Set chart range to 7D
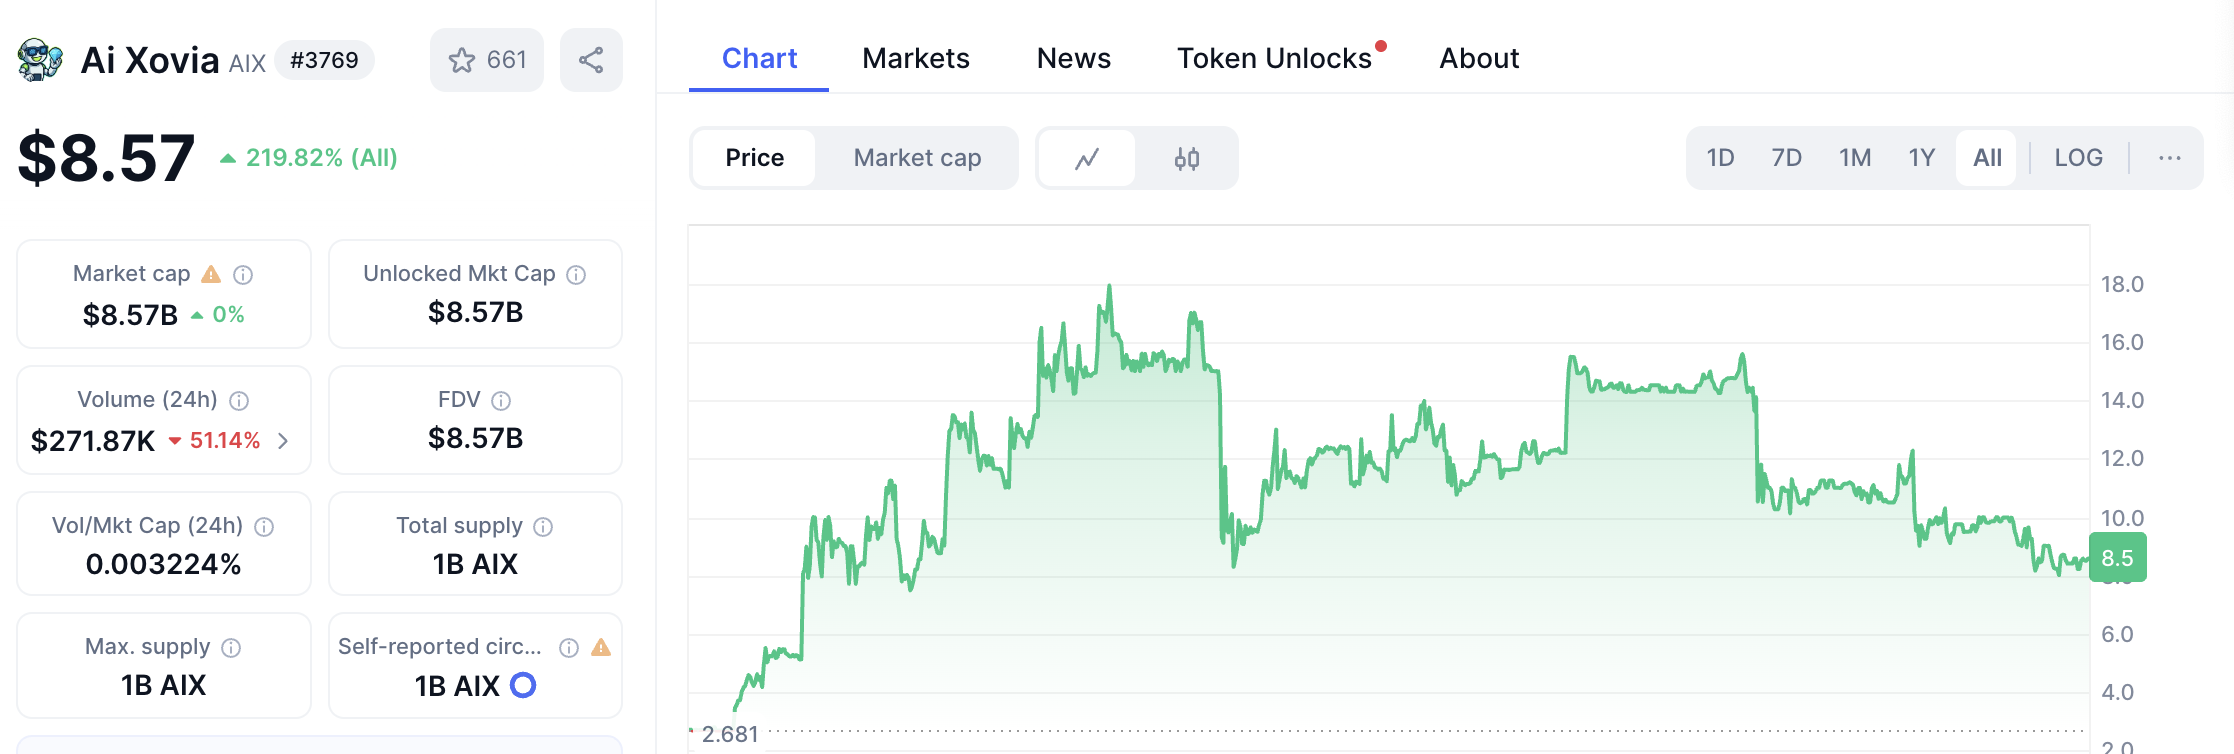This screenshot has height=754, width=2234. 1786,158
